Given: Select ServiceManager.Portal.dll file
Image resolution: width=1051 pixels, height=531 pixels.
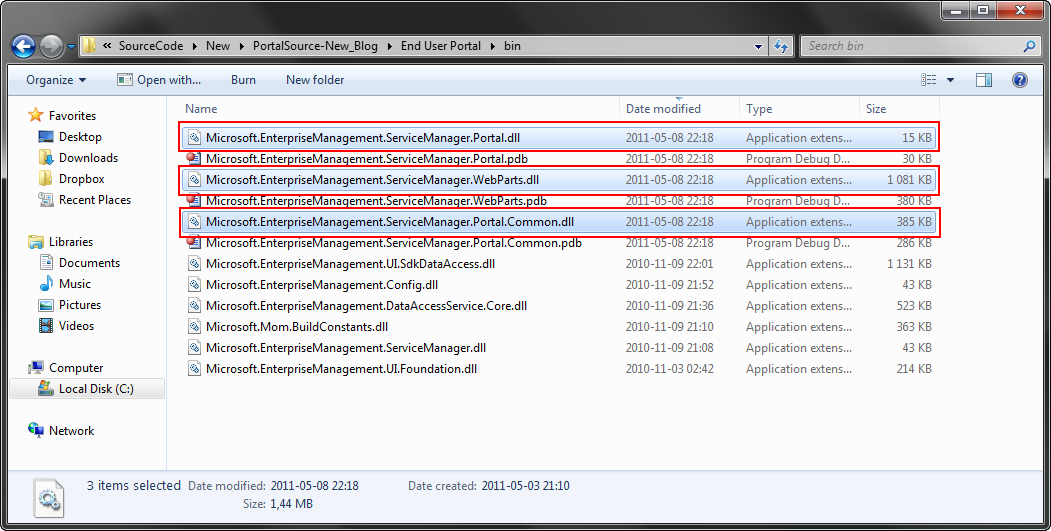Looking at the screenshot, I should coord(559,137).
